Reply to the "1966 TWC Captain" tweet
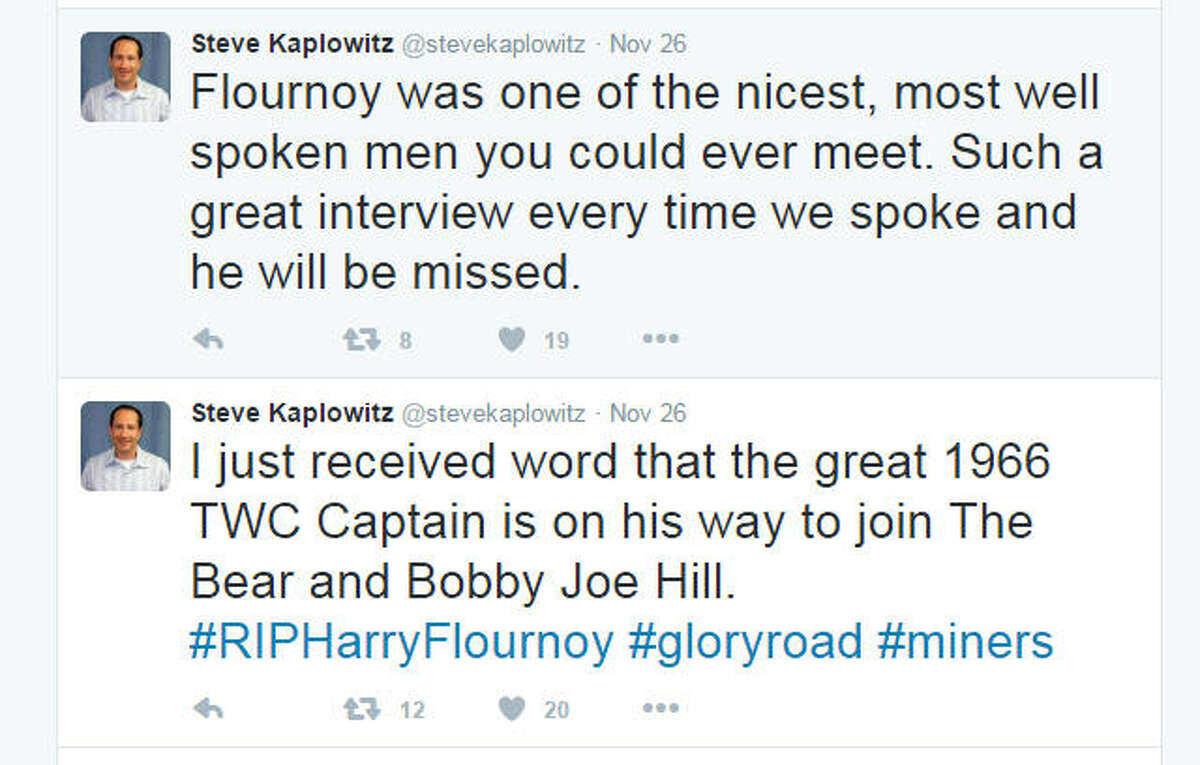The width and height of the screenshot is (1200, 765). coord(207,709)
